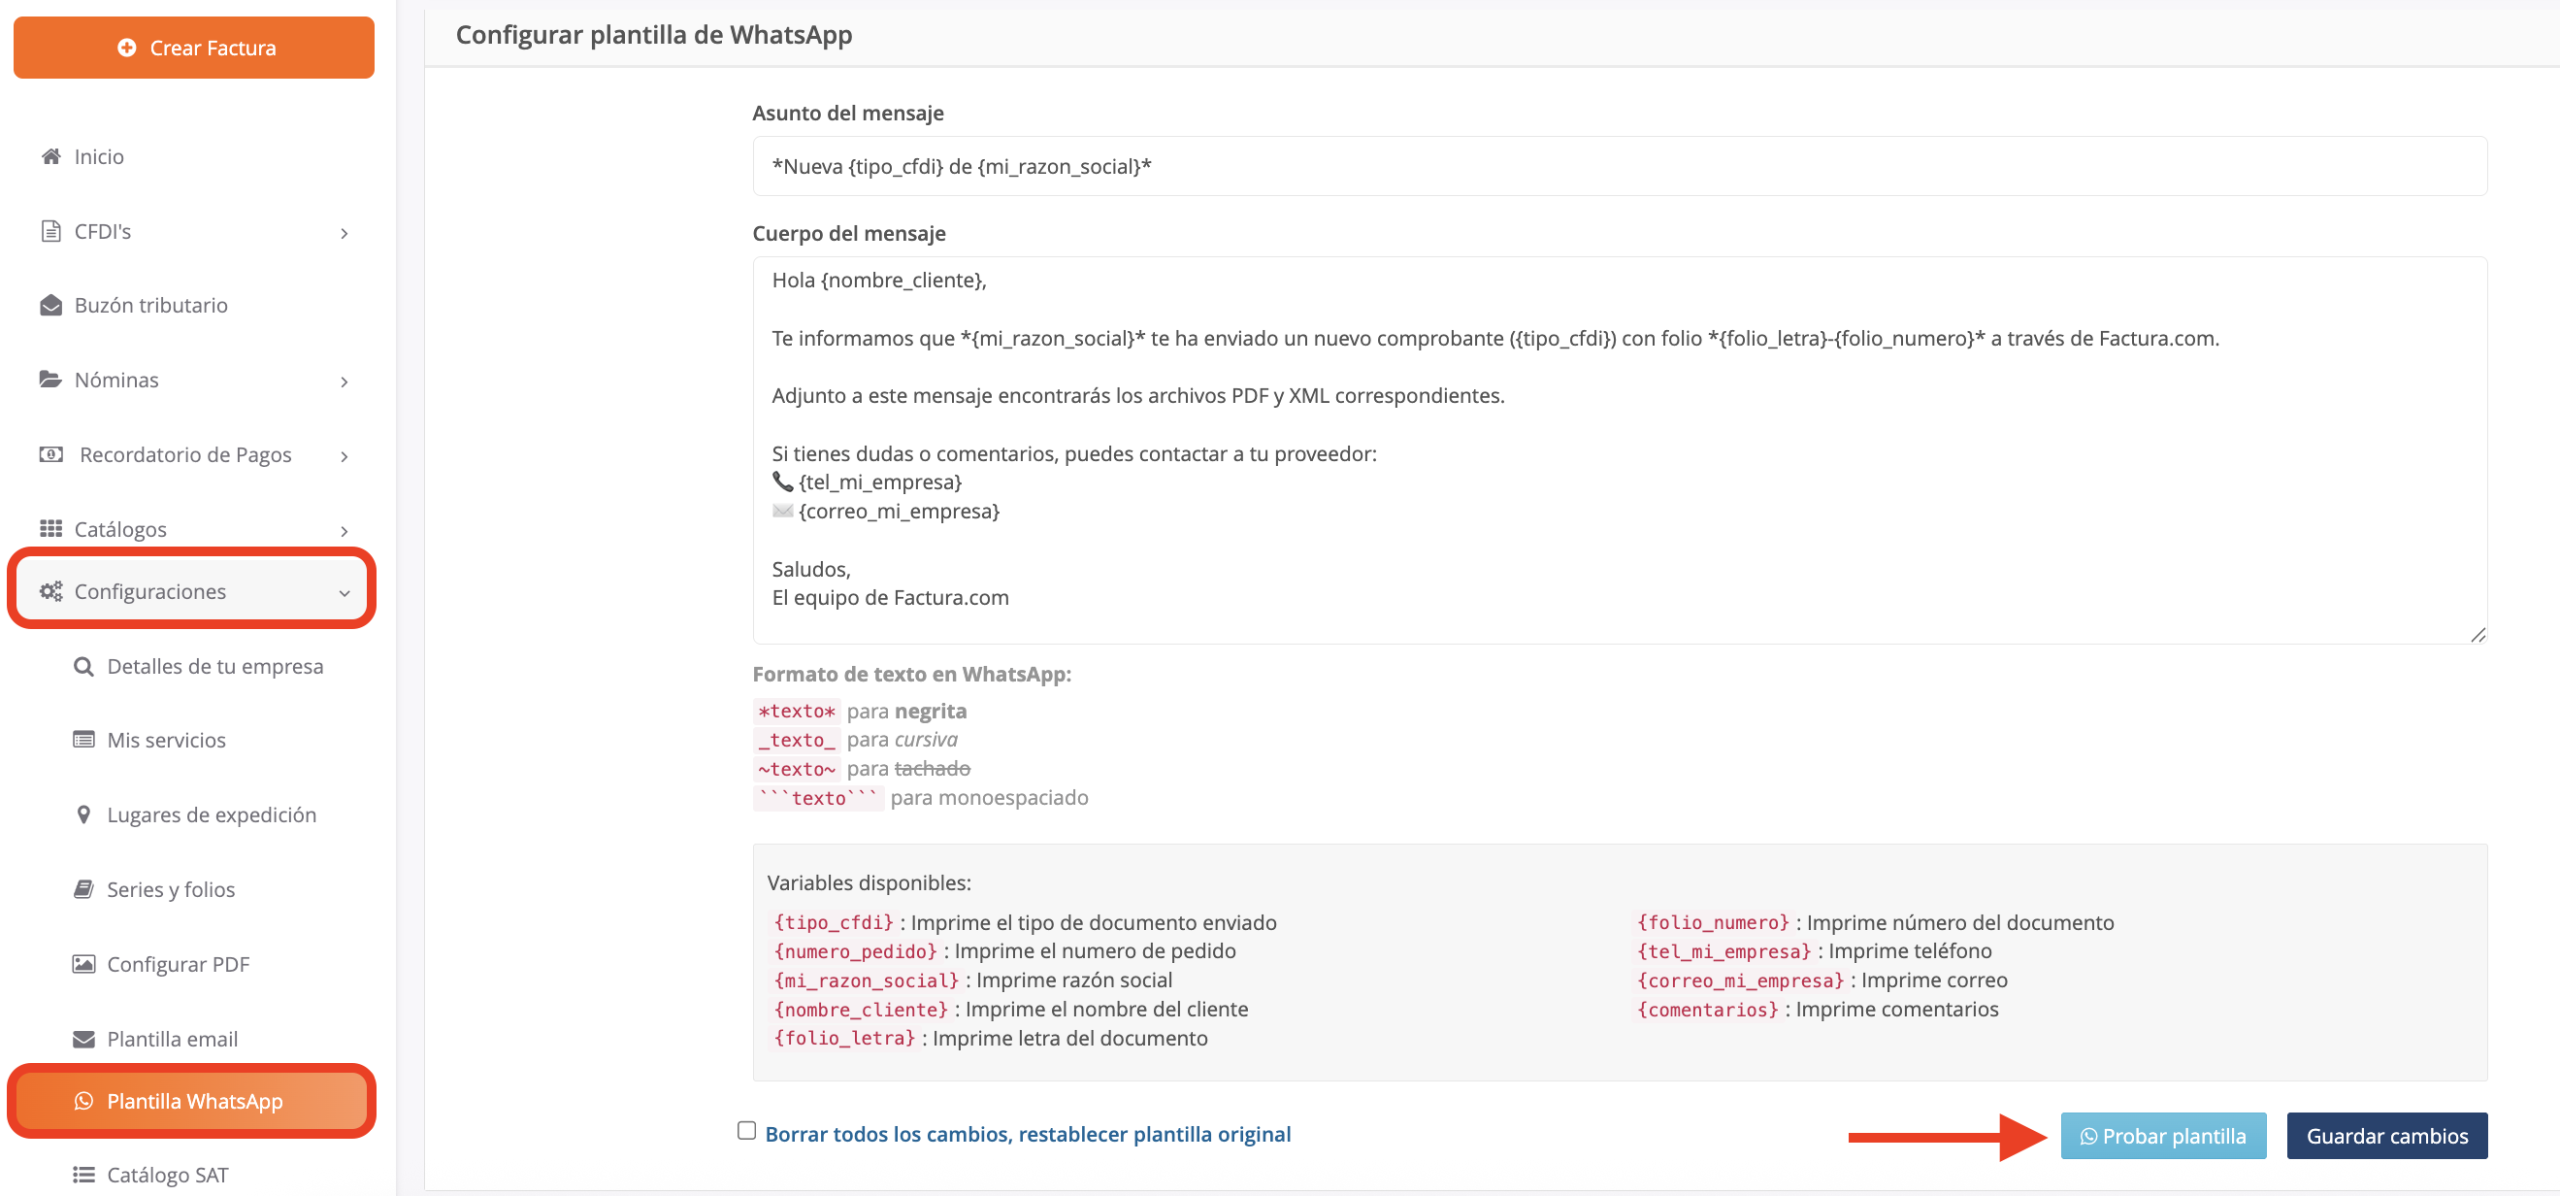Click the WhatsApp icon in Plantilla WhatsApp item

(x=84, y=1101)
